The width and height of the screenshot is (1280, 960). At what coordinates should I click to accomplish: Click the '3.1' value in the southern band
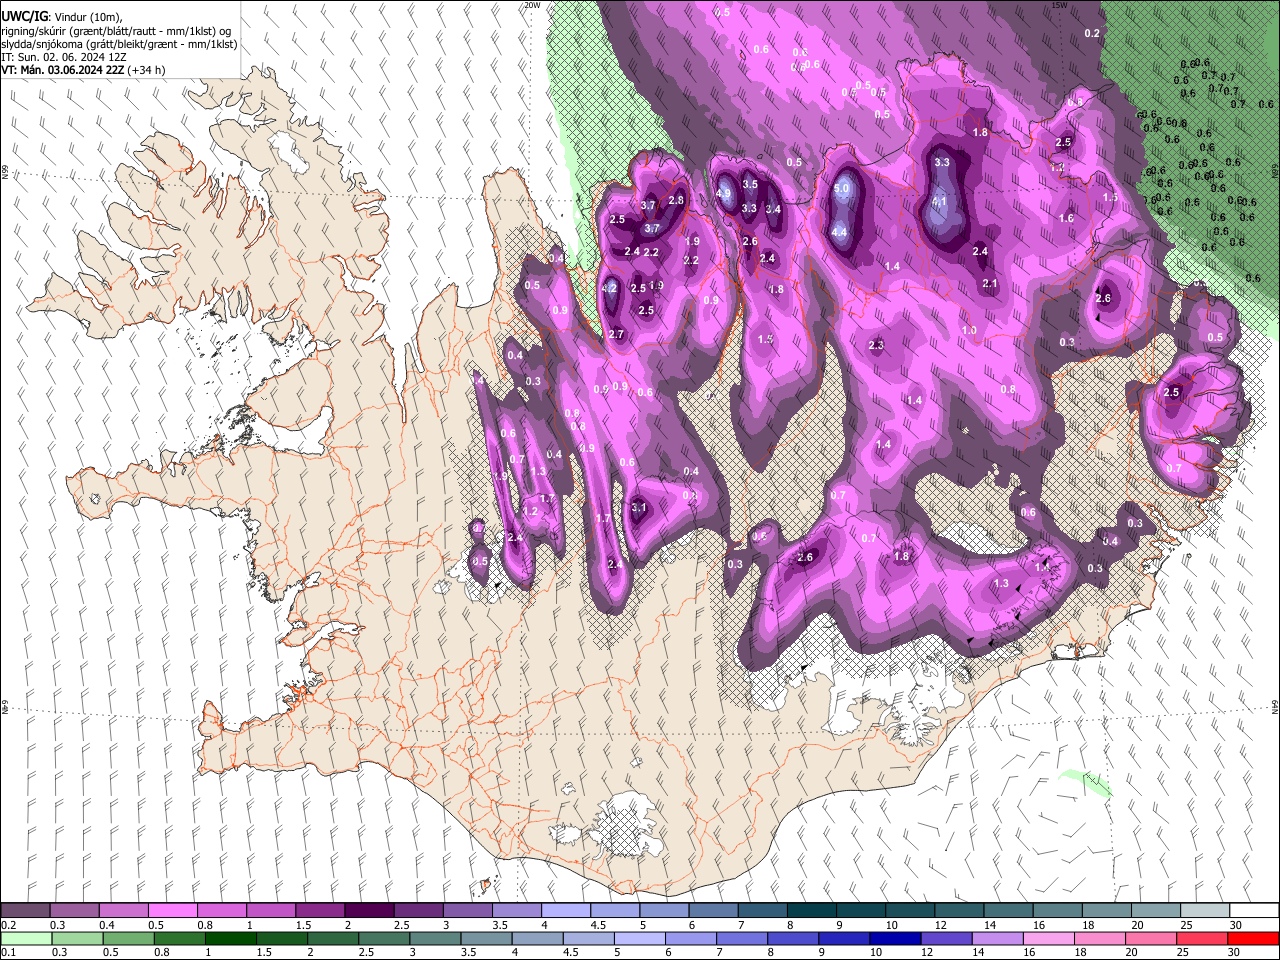(640, 508)
